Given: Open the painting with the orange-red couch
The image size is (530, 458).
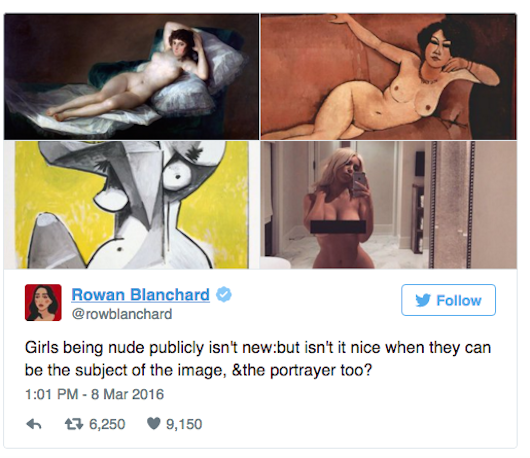Looking at the screenshot, I should pyautogui.click(x=389, y=77).
